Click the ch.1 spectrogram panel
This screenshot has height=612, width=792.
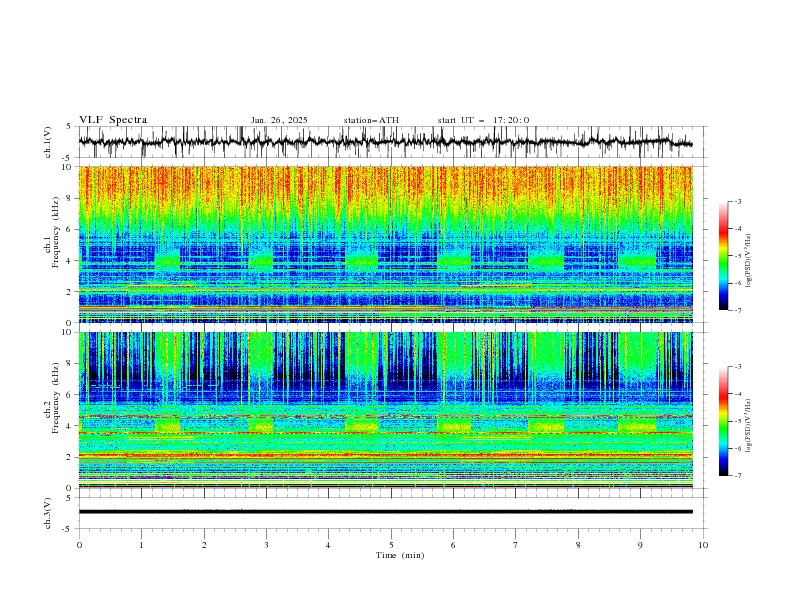tap(386, 244)
